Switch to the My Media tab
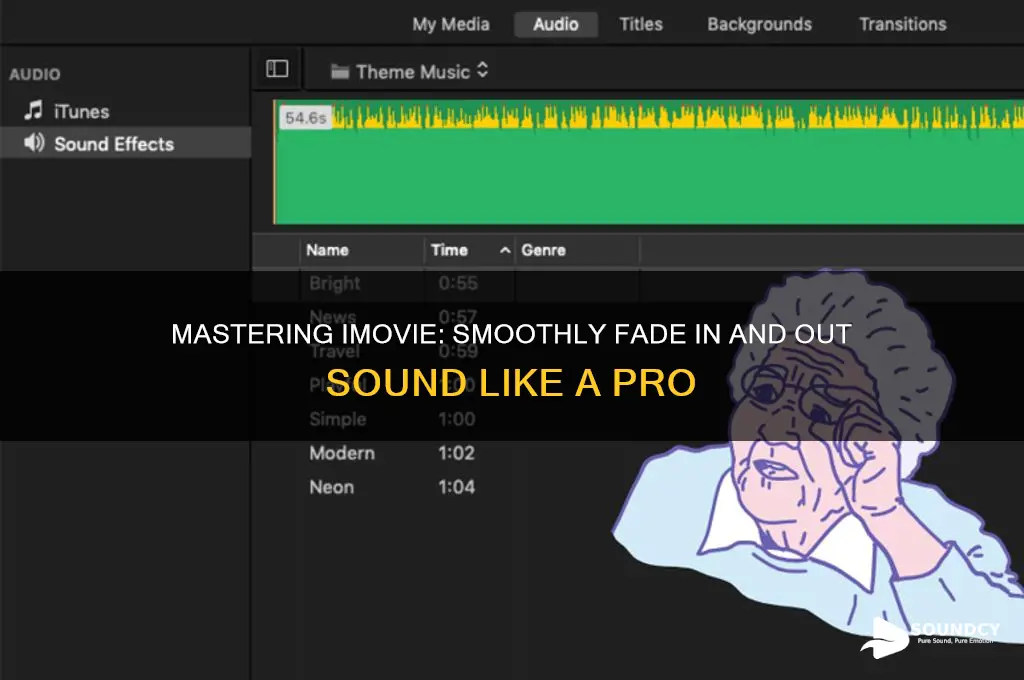Image resolution: width=1024 pixels, height=680 pixels. tap(451, 25)
